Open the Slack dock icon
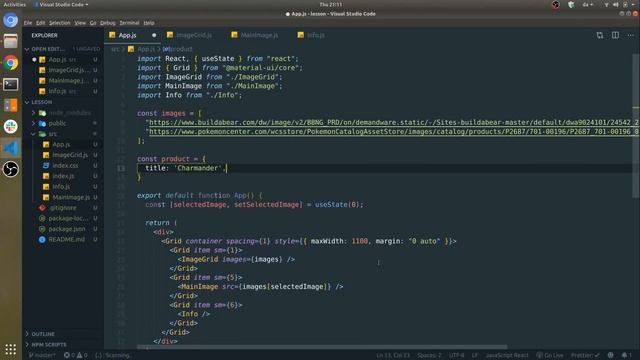This screenshot has height=360, width=640. point(11,127)
